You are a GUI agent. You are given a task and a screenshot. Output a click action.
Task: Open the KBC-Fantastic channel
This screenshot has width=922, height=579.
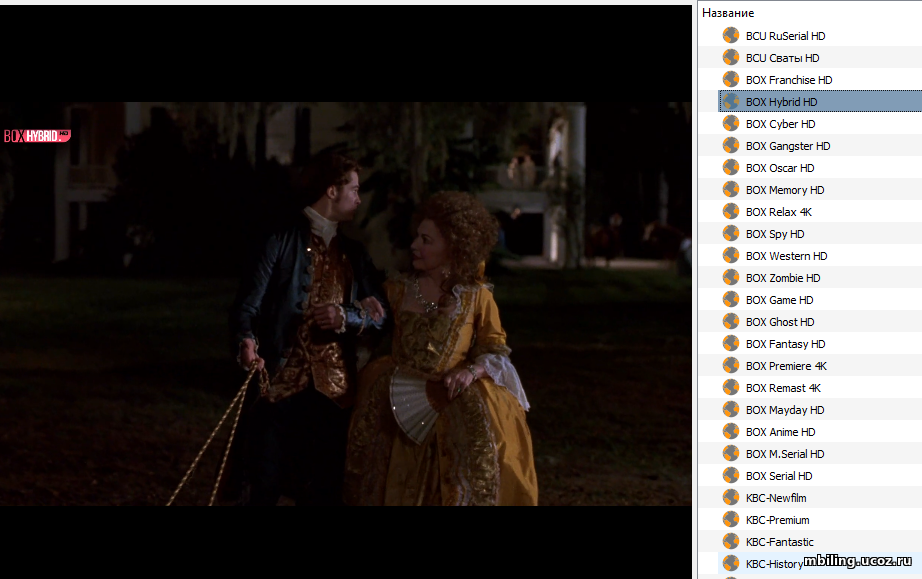pyautogui.click(x=780, y=542)
